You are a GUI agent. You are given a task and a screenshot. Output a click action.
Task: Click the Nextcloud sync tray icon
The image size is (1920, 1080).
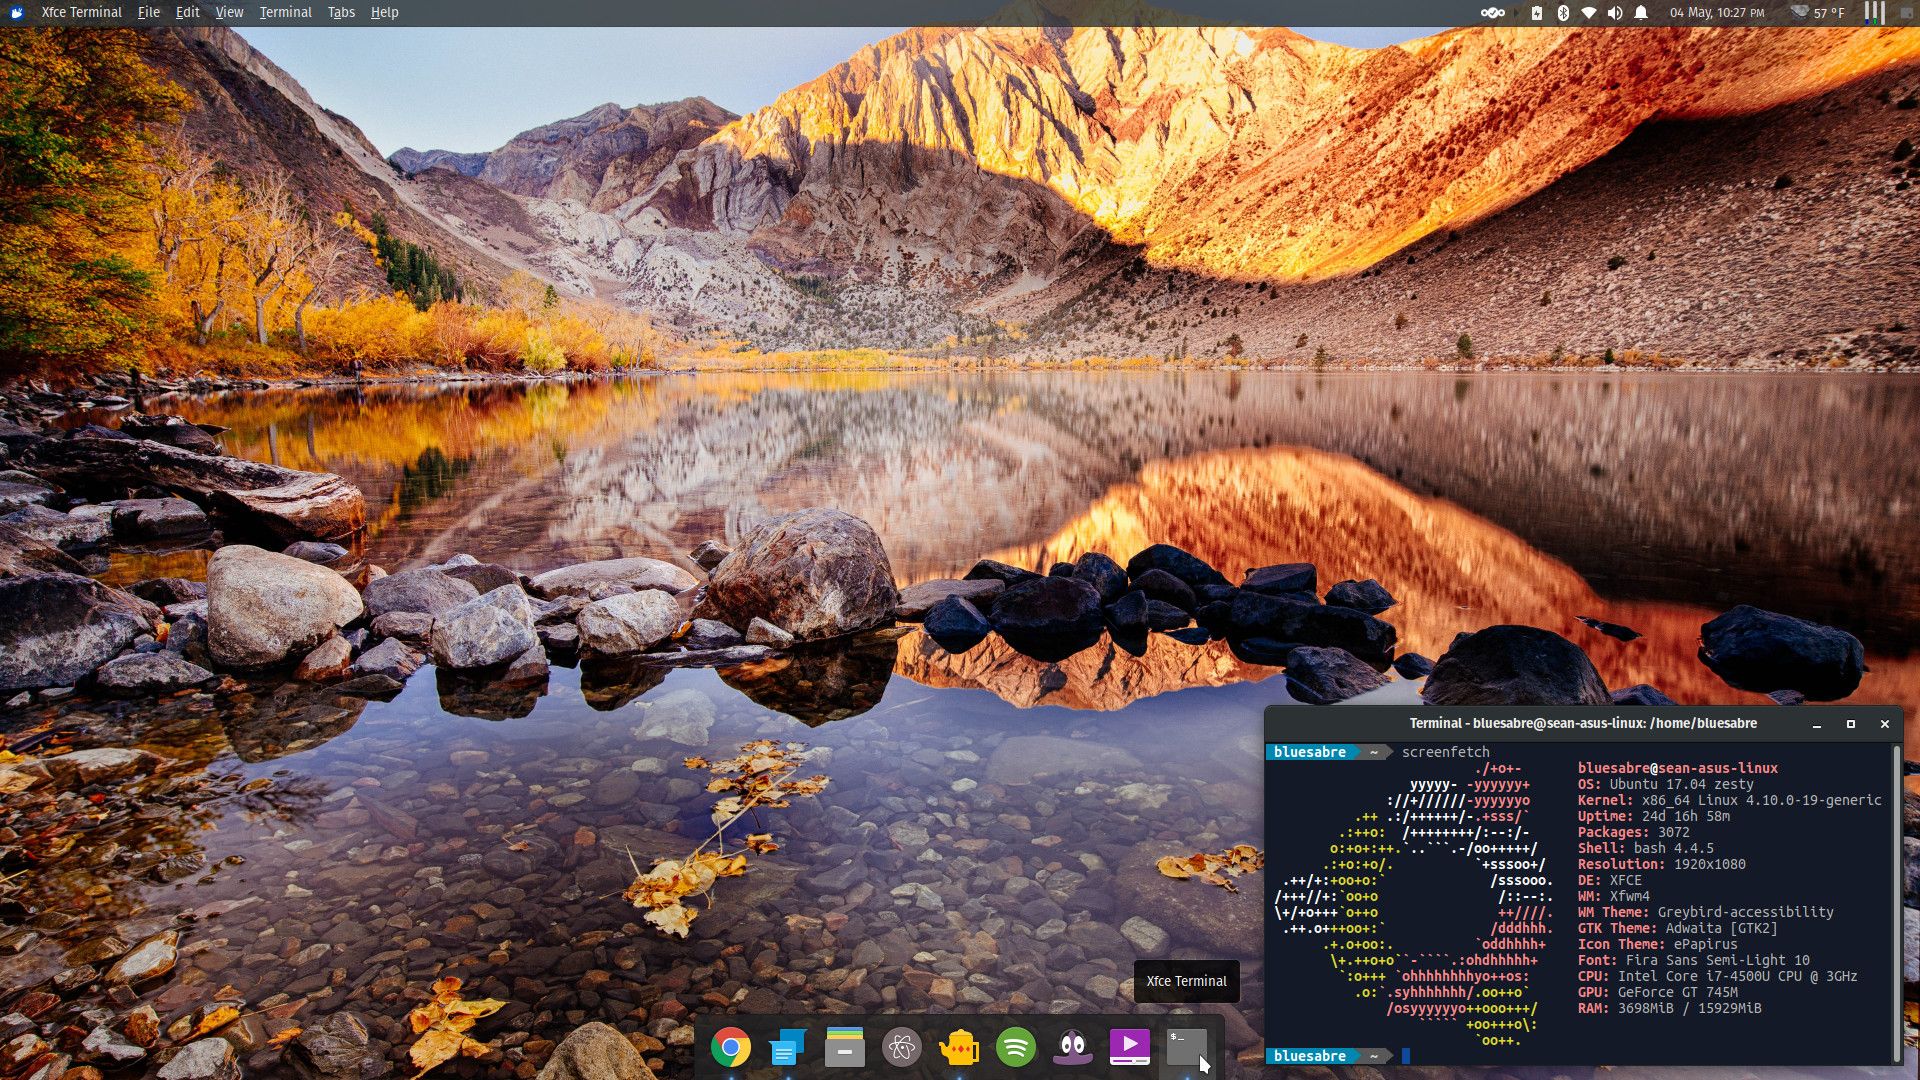point(1492,13)
